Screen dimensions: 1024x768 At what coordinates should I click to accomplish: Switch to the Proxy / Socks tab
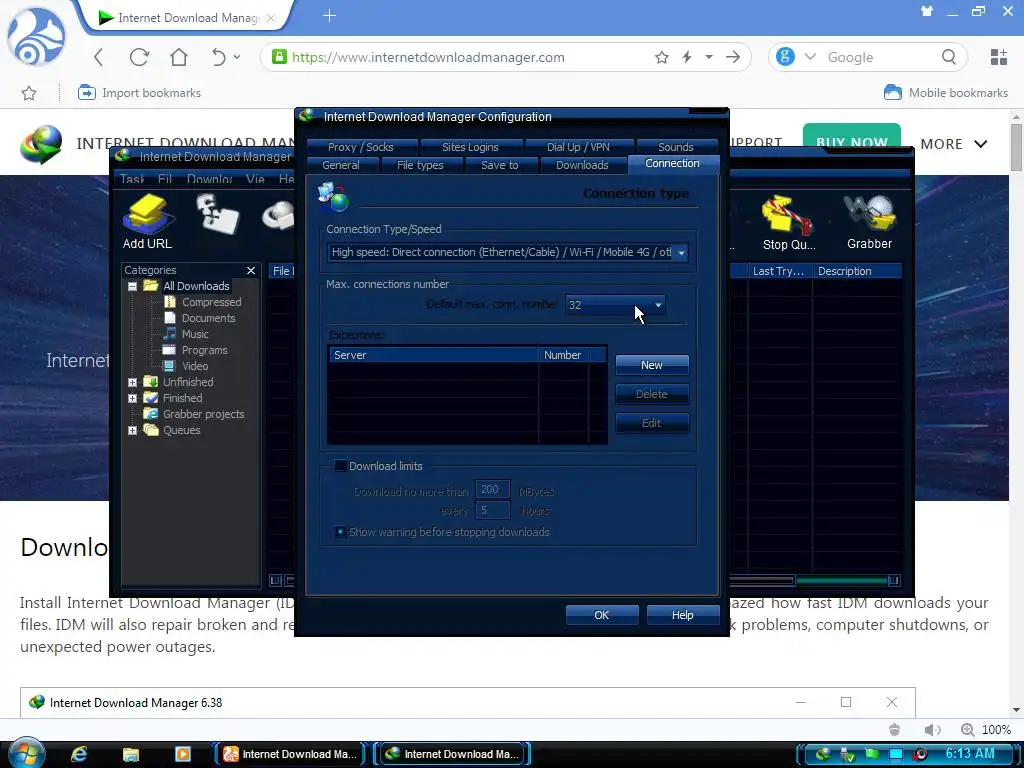point(361,147)
